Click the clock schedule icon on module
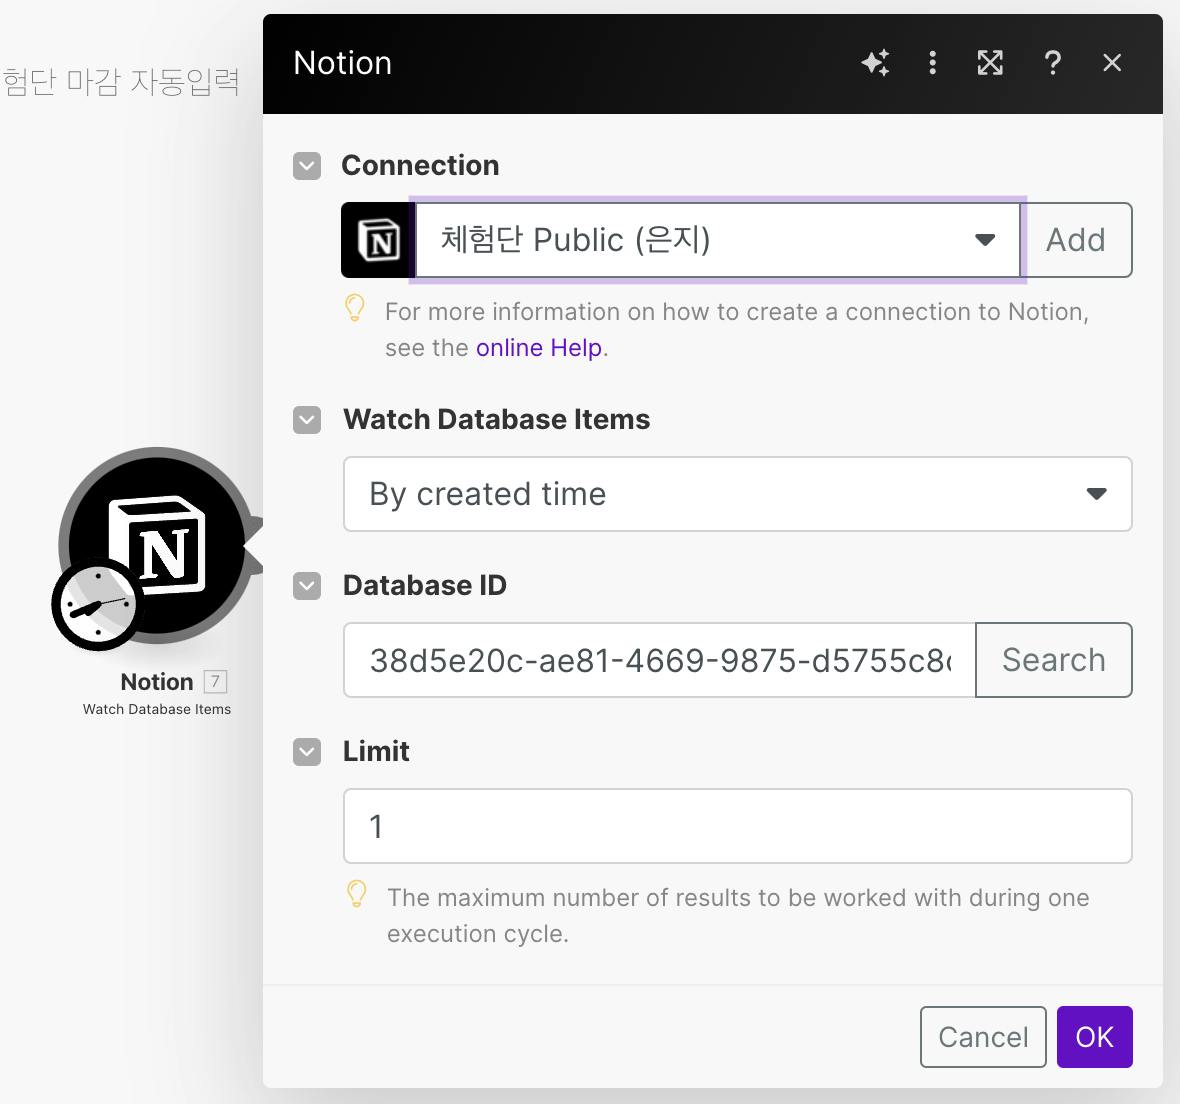Image resolution: width=1180 pixels, height=1104 pixels. coord(98,604)
